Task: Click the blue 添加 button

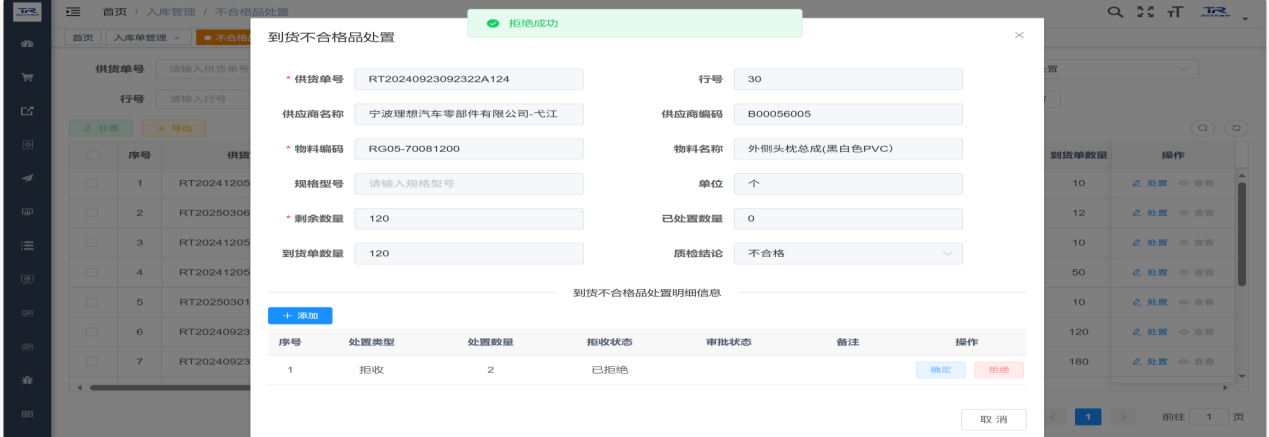Action: (300, 315)
